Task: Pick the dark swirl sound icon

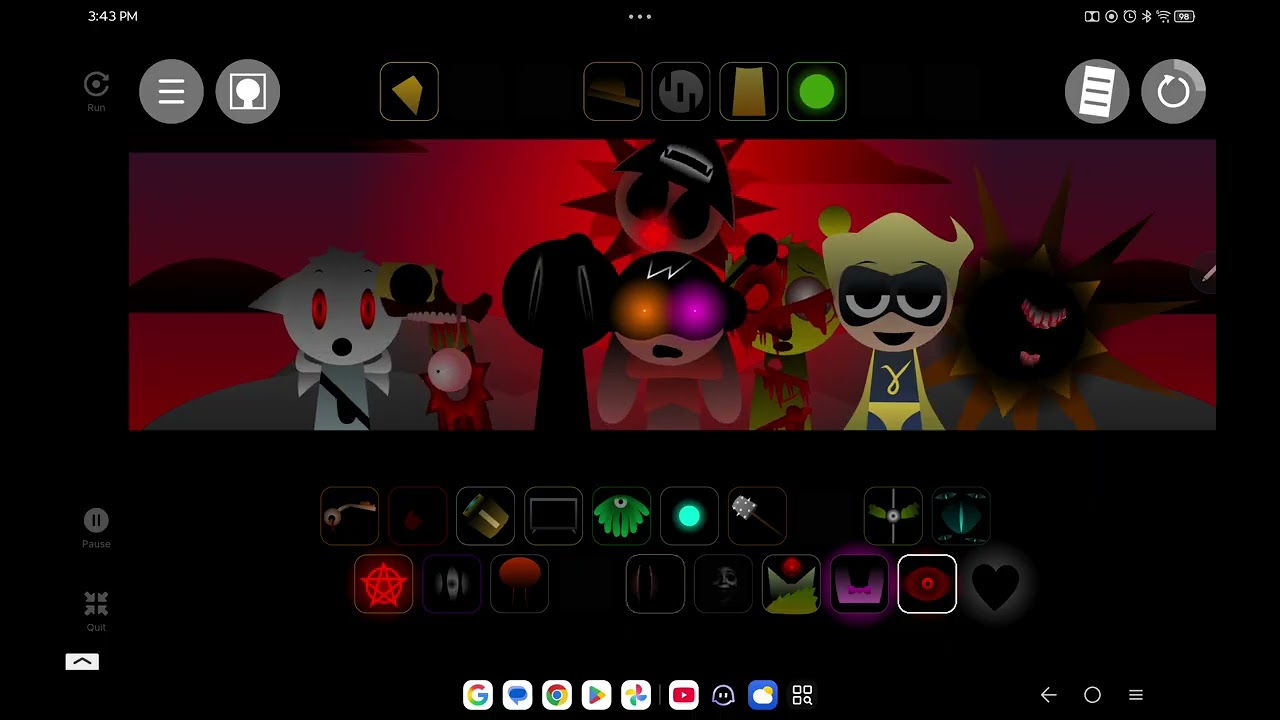Action: pos(681,92)
